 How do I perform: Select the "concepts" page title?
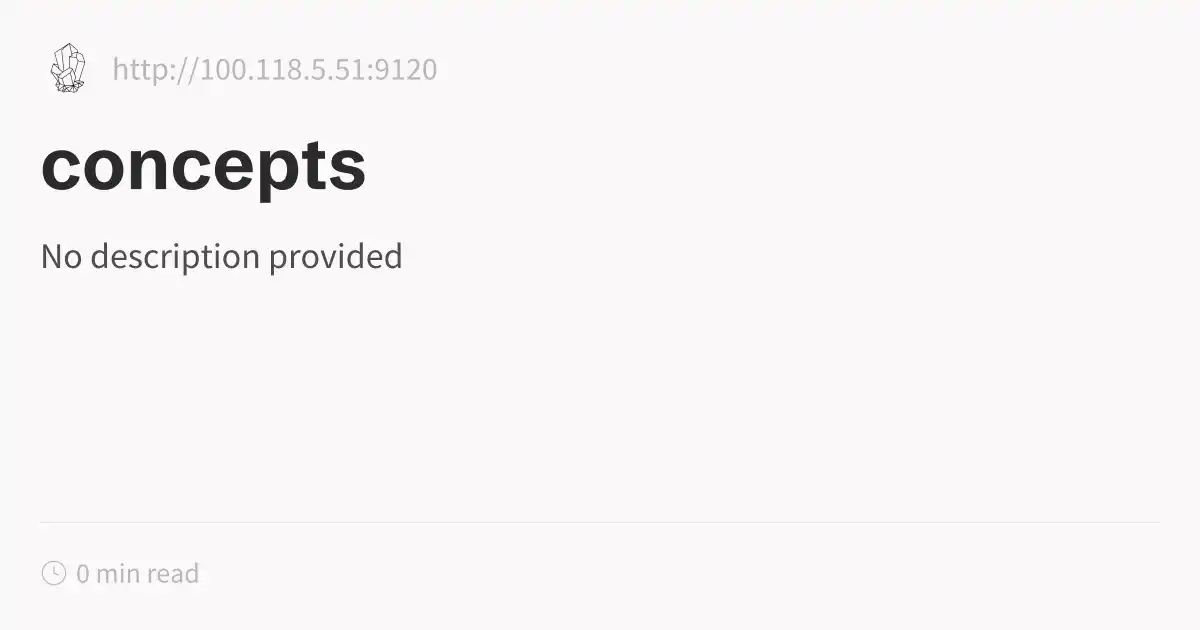203,166
